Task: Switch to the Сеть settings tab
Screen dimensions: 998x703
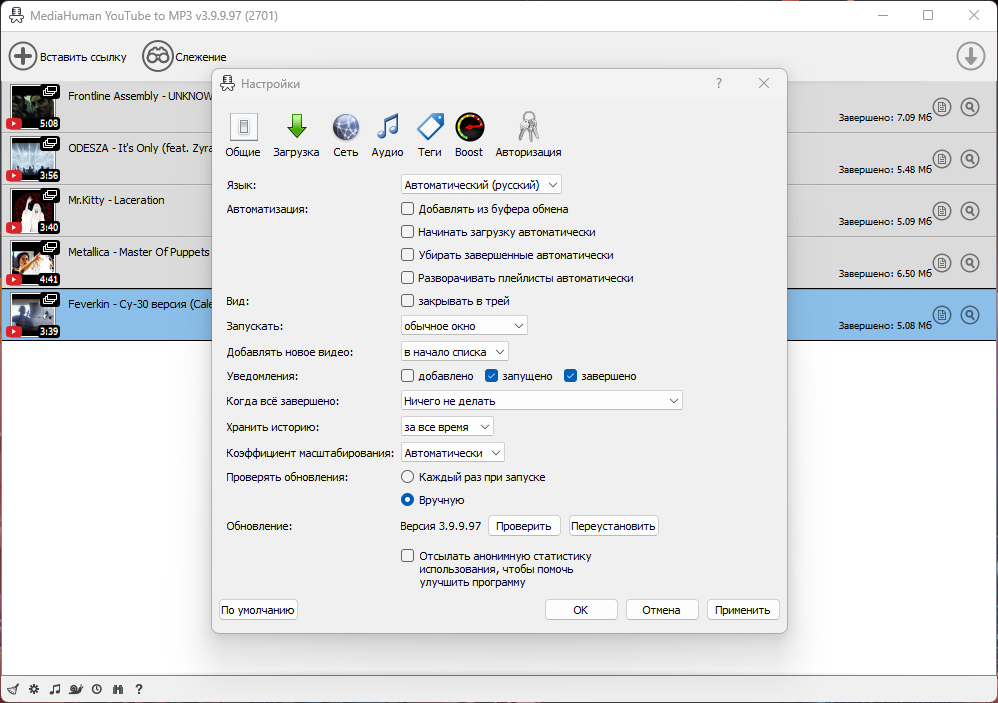Action: 346,134
